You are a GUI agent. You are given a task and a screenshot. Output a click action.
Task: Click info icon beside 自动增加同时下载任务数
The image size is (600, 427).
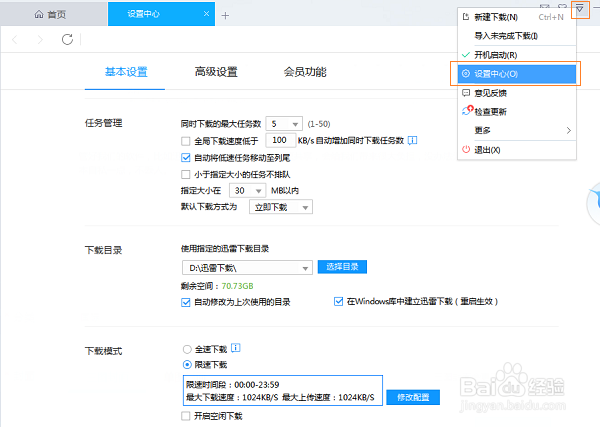[412, 140]
